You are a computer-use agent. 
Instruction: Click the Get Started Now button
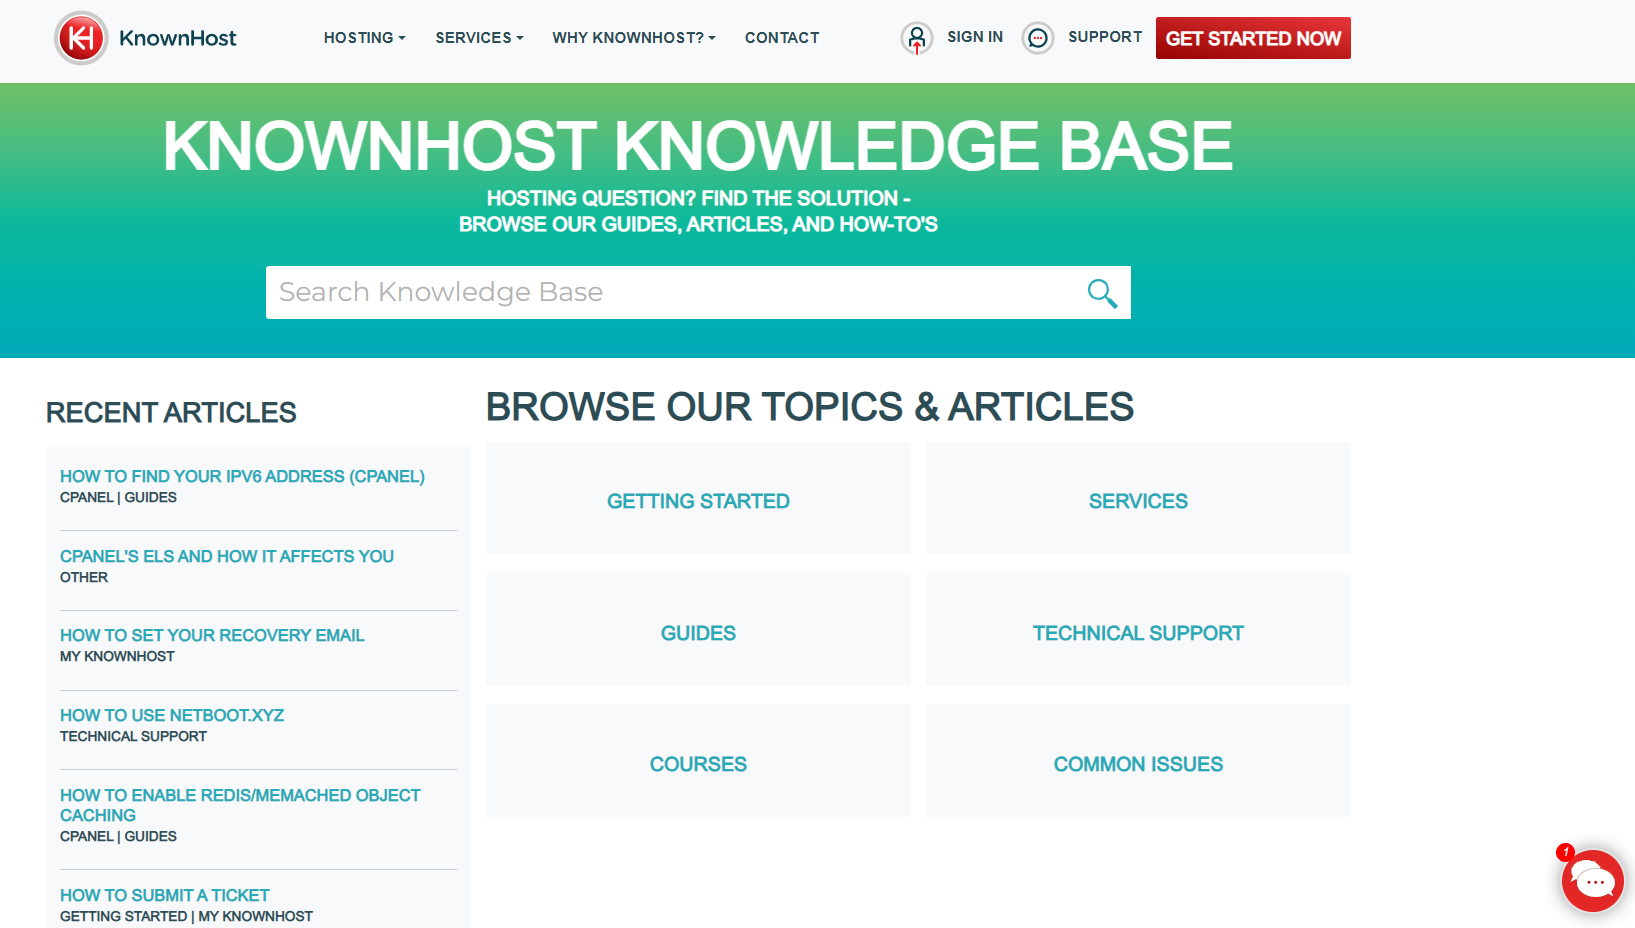1253,38
